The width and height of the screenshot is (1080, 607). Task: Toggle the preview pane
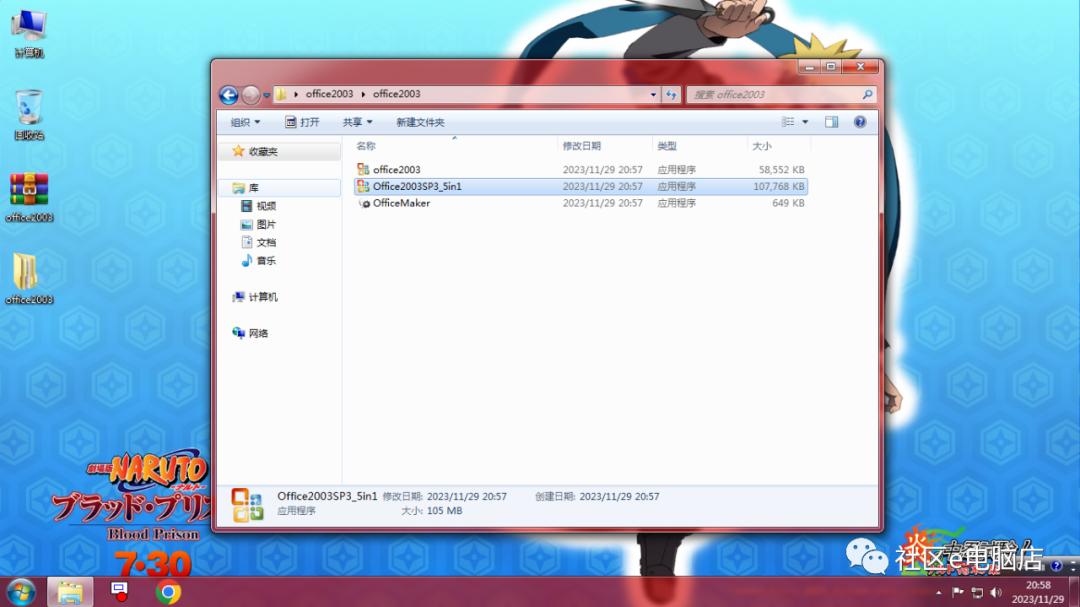coord(831,121)
